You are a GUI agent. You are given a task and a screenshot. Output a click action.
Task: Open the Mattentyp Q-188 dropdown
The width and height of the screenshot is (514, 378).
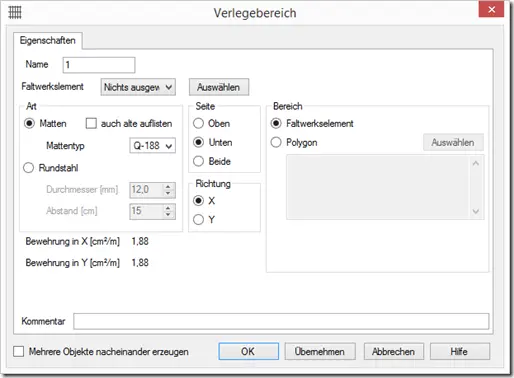152,146
